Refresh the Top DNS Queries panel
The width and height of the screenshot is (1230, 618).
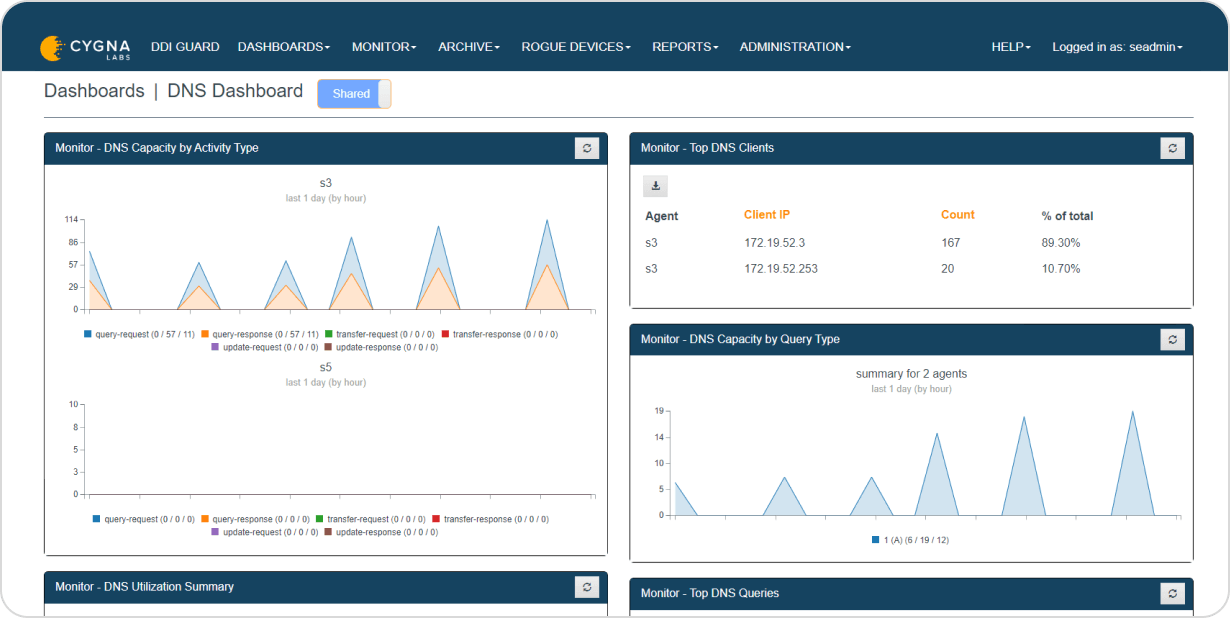1172,592
